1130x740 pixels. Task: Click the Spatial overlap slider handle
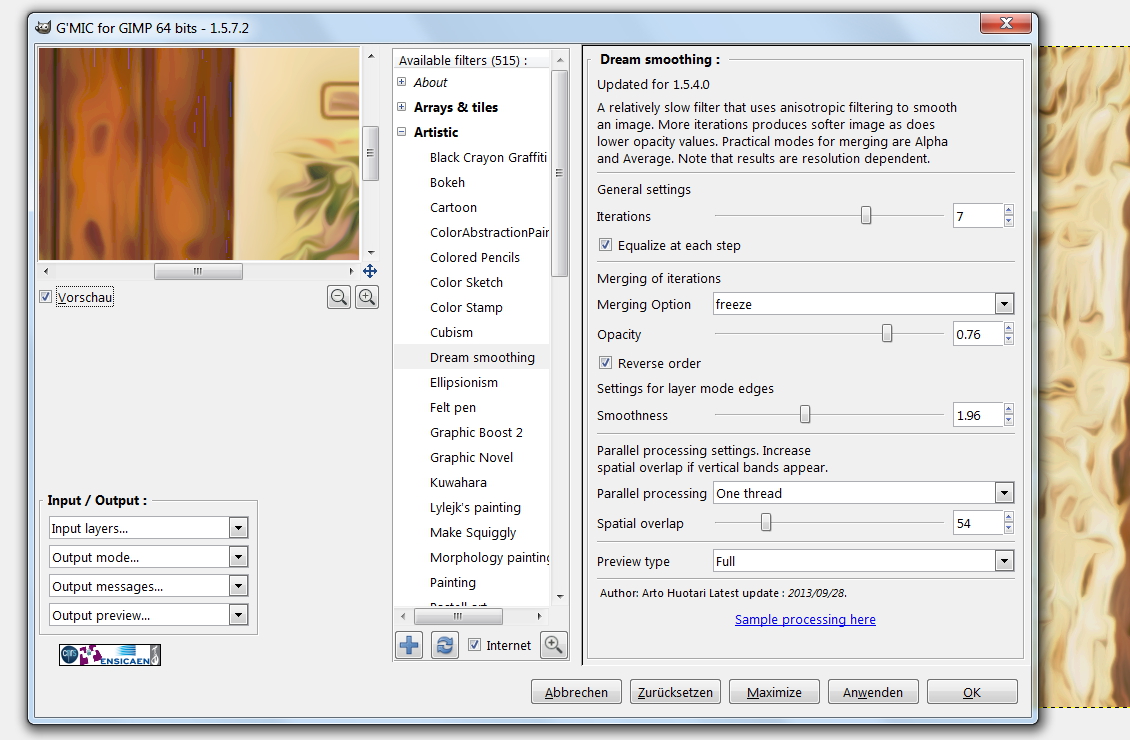(765, 522)
